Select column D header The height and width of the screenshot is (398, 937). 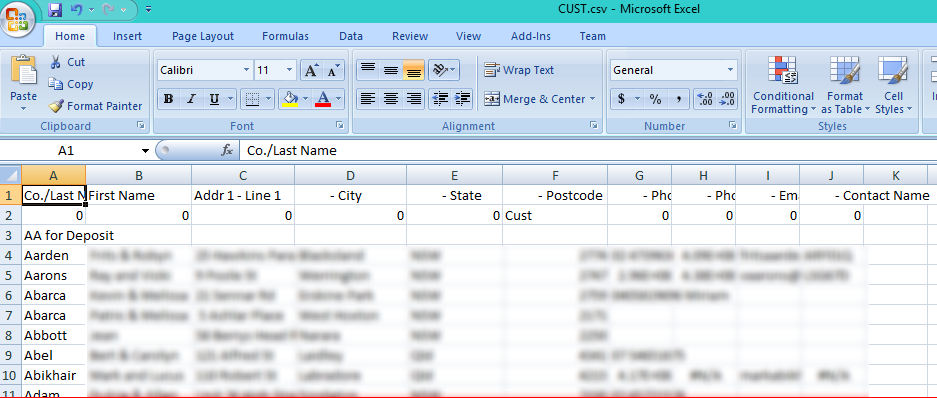tap(350, 176)
